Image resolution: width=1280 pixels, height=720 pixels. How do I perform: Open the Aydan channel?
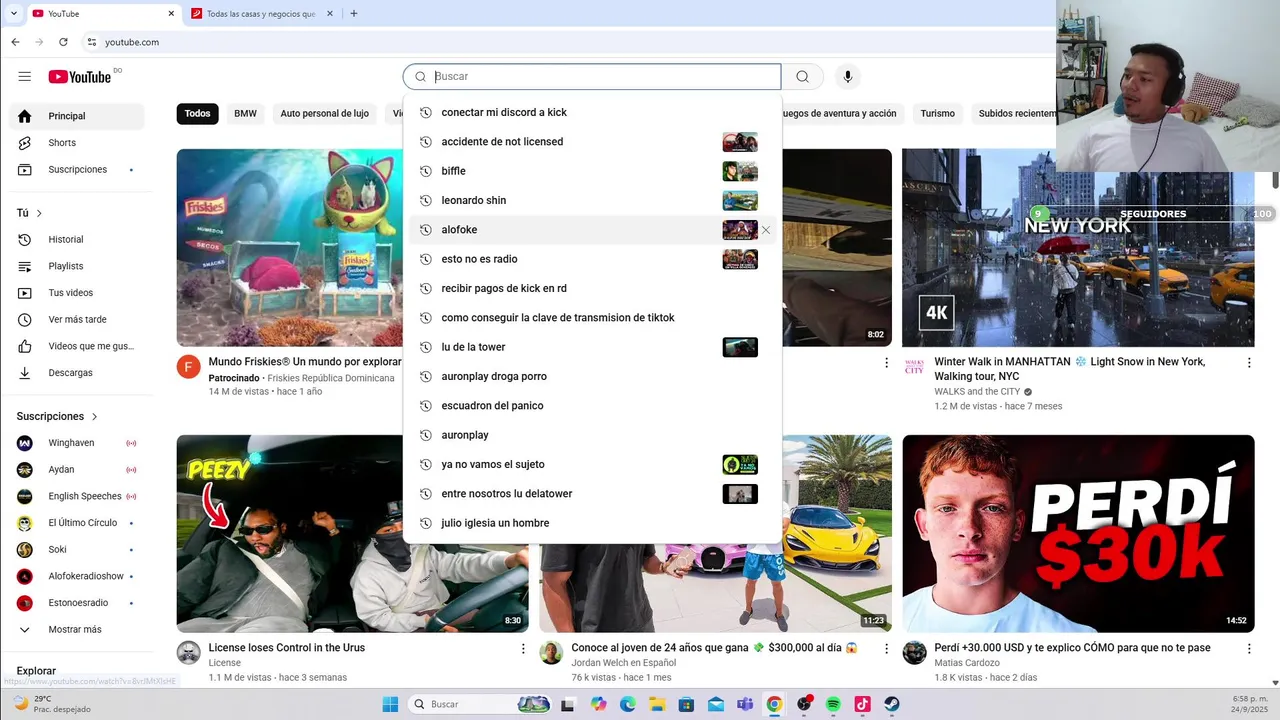coord(76,470)
